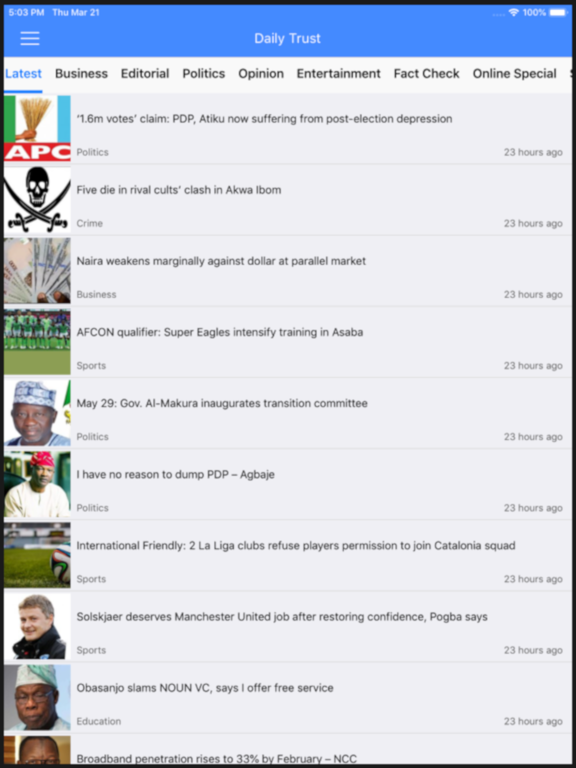Select the Fact Check tab
This screenshot has width=576, height=768.
(x=427, y=73)
